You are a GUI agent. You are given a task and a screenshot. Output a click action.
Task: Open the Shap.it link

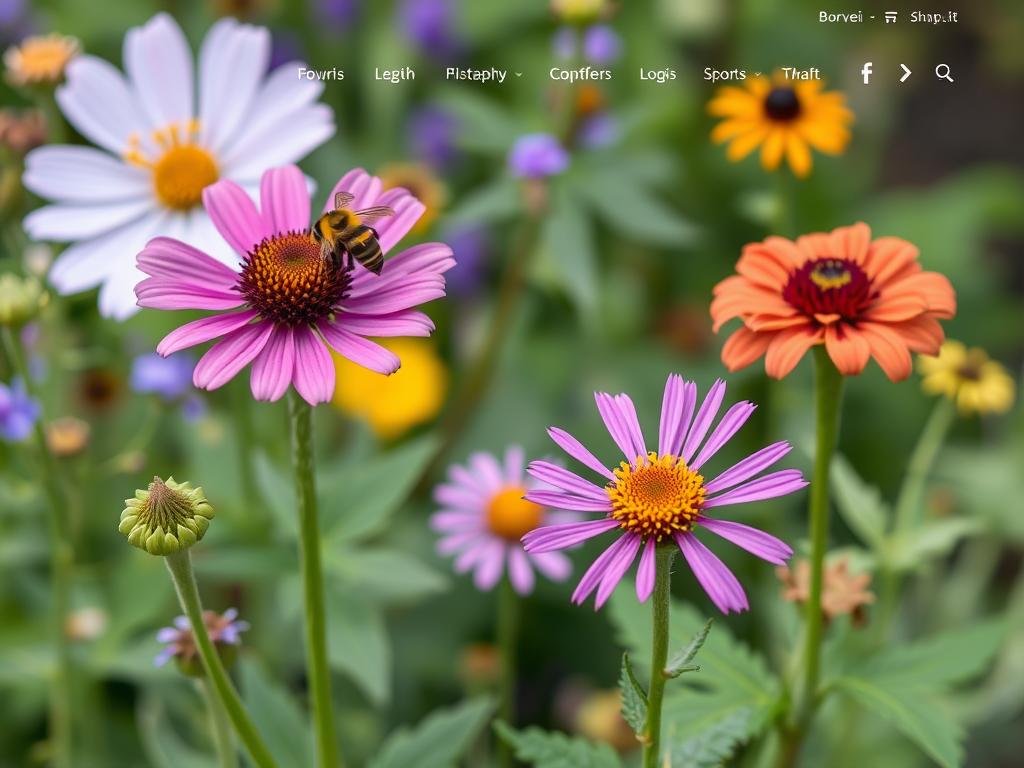[x=933, y=17]
